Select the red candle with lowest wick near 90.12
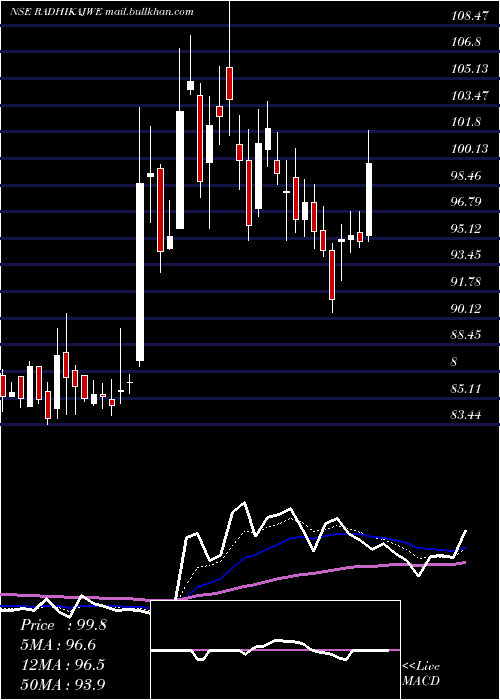 [332, 275]
